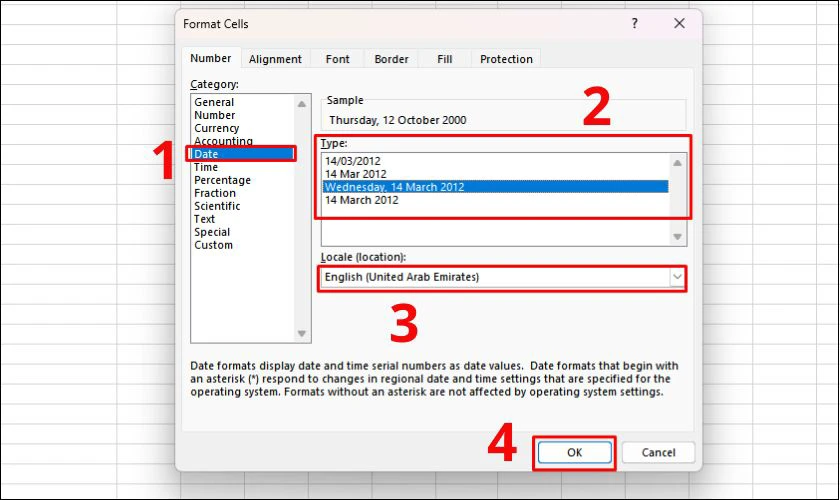Pick the 14/03/2012 date format
This screenshot has width=840, height=500.
point(352,161)
